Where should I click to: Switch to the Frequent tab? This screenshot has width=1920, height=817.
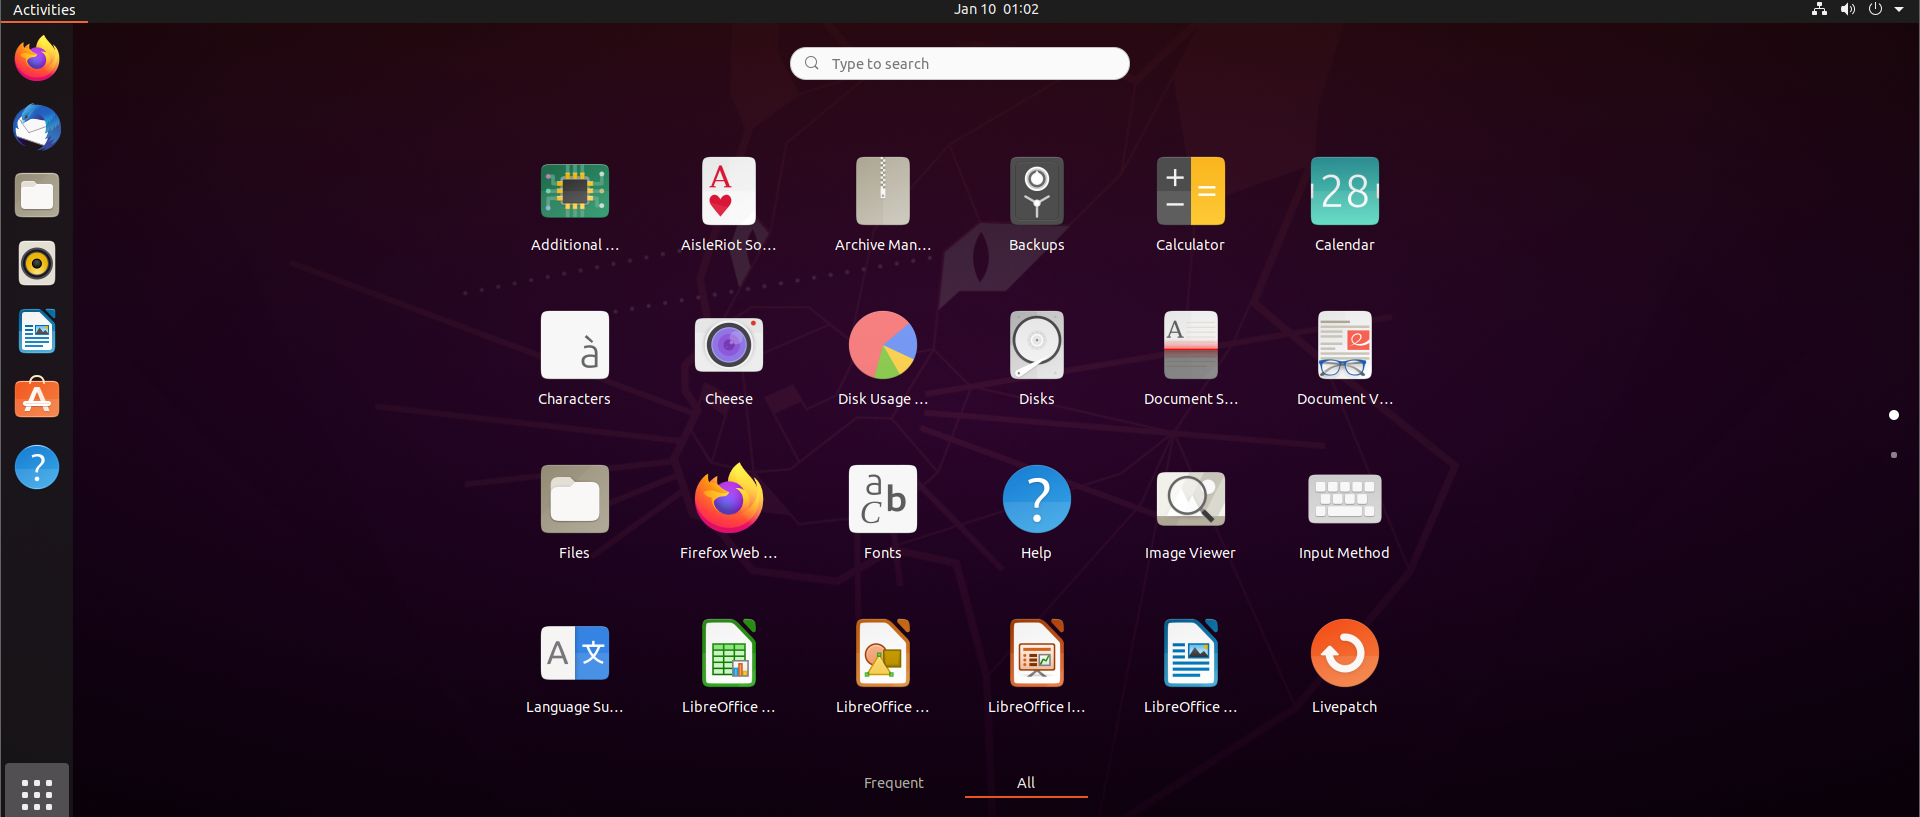point(894,783)
